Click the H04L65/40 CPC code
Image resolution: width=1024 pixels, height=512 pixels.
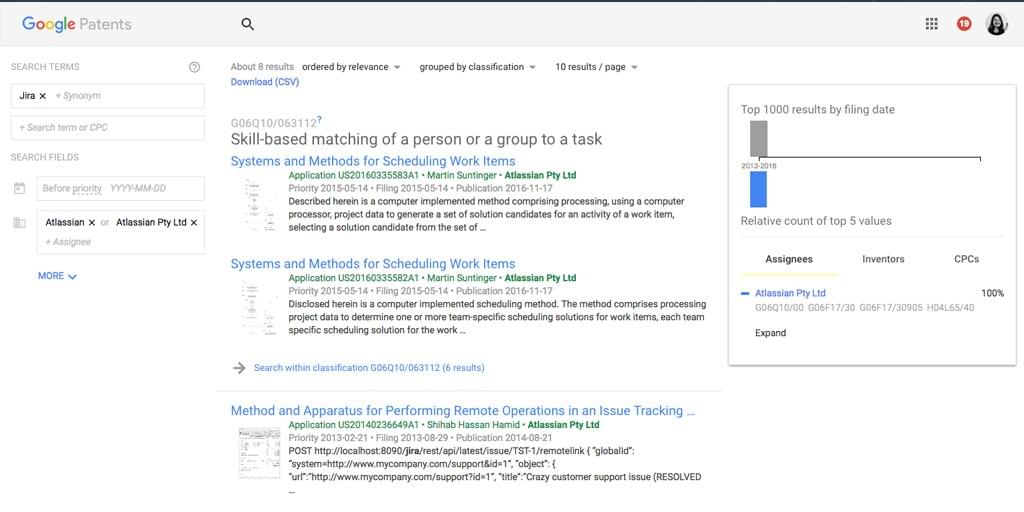pyautogui.click(x=950, y=308)
